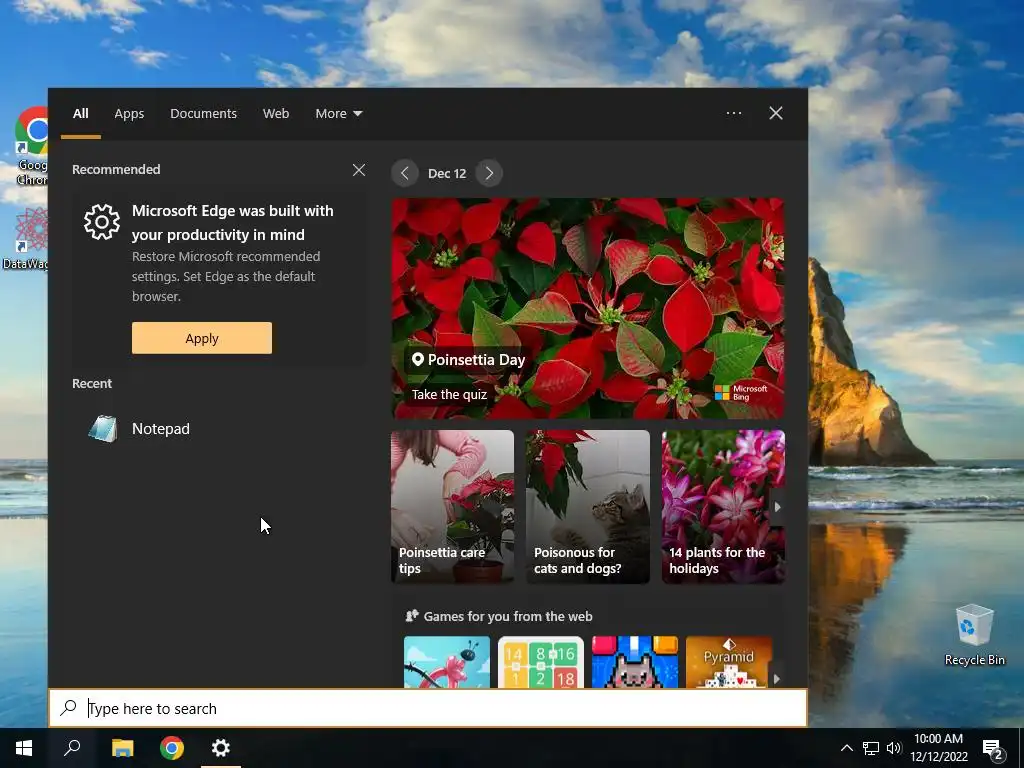Expand the More filter dropdown
This screenshot has height=768, width=1024.
pyautogui.click(x=338, y=114)
